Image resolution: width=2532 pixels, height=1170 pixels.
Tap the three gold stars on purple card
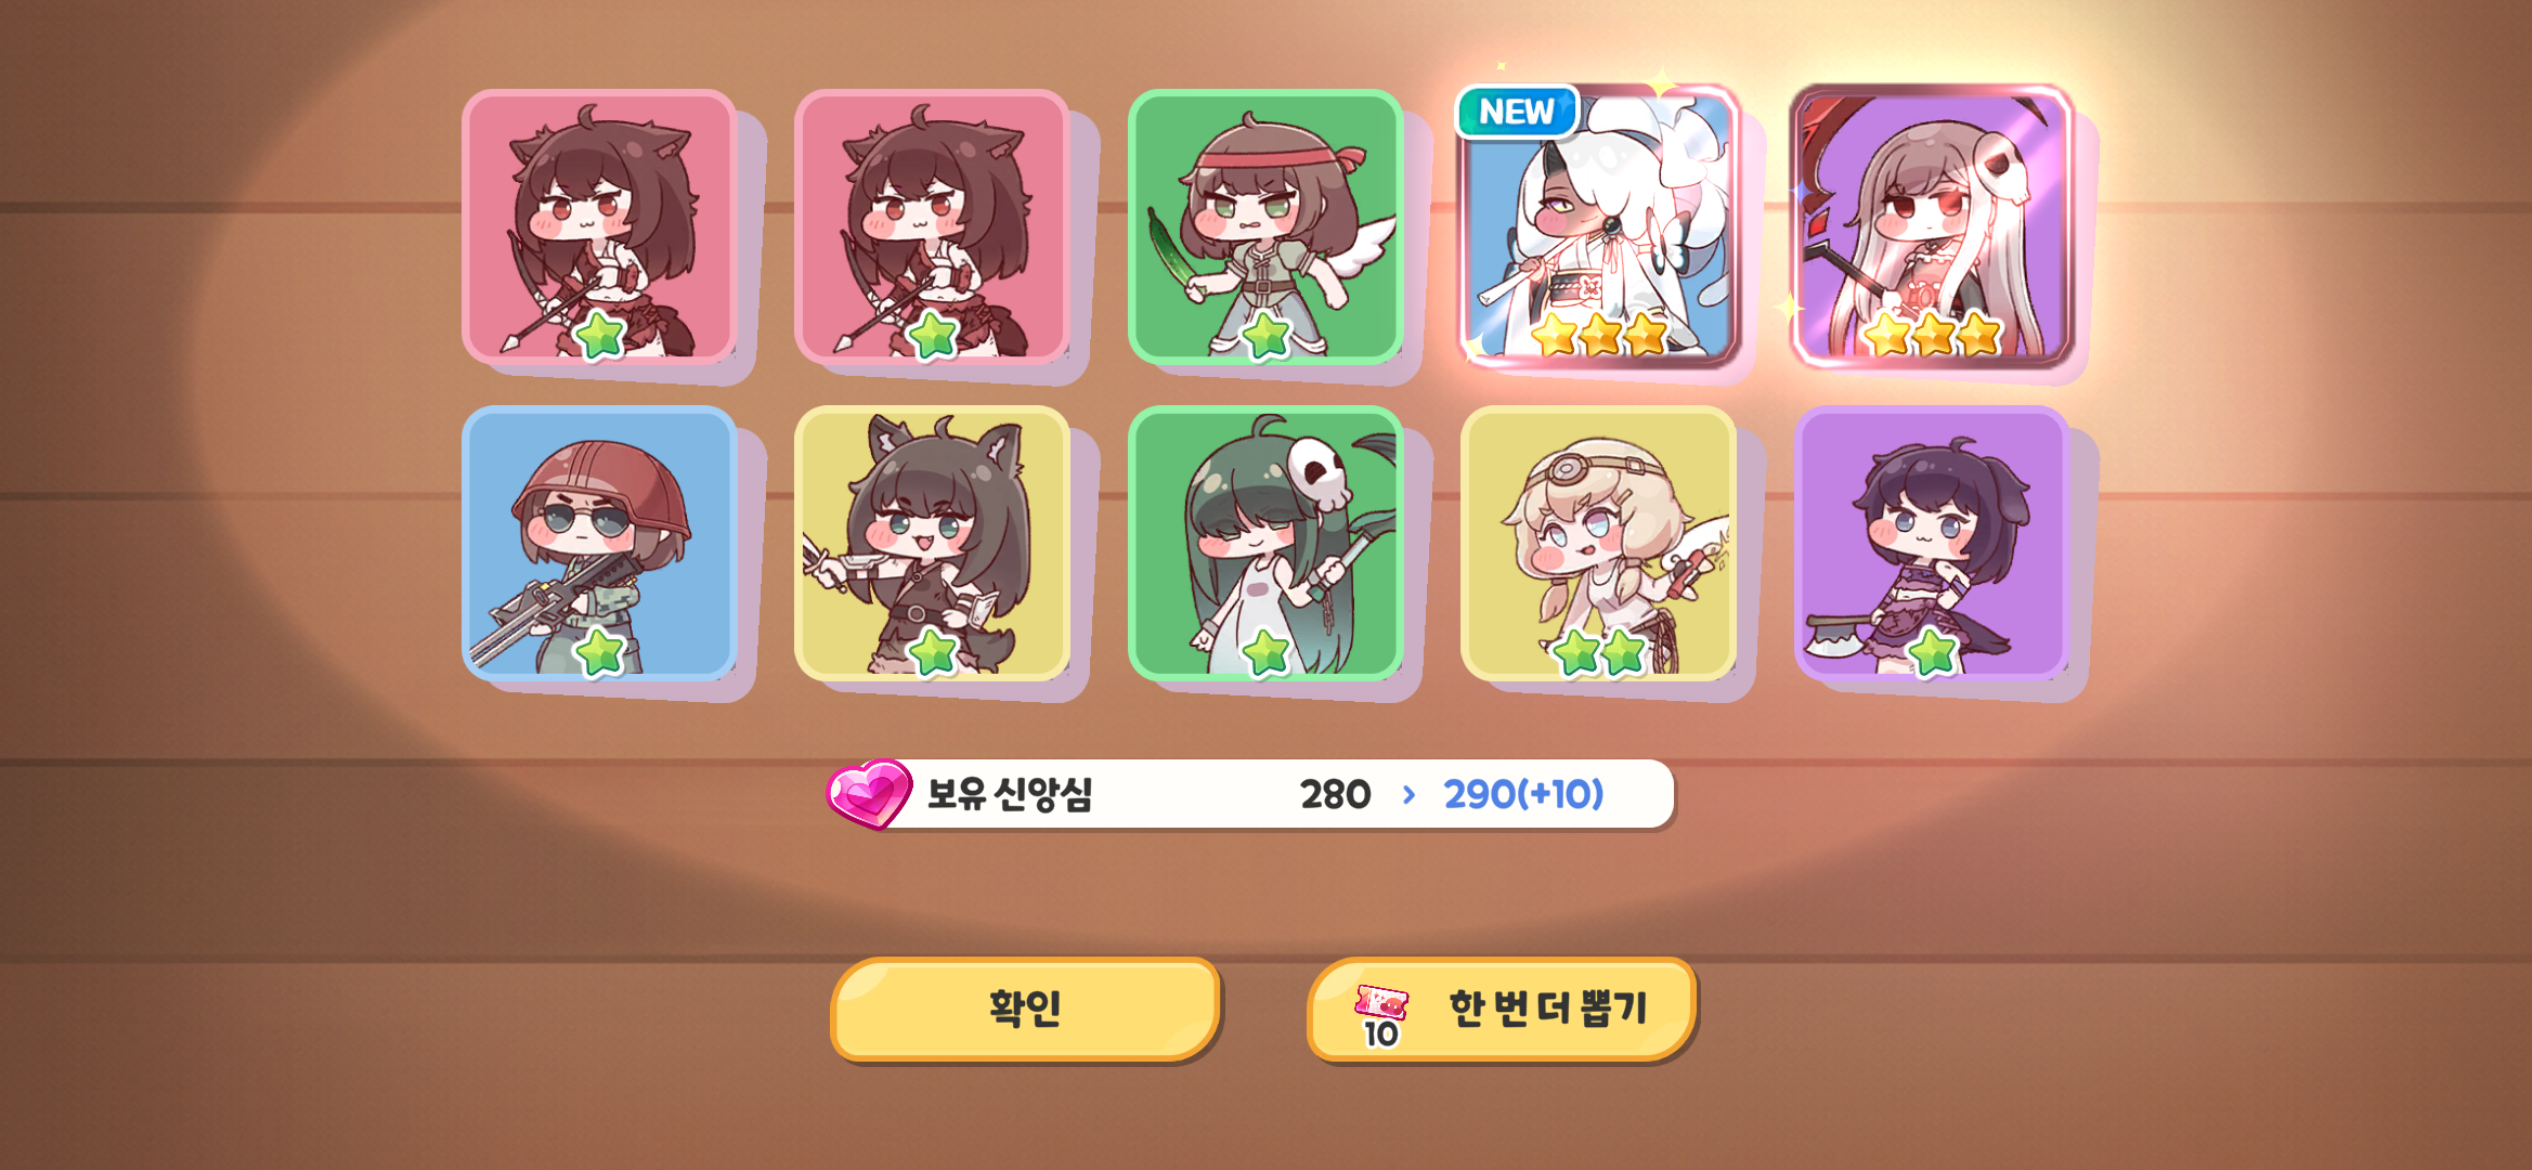click(1932, 334)
